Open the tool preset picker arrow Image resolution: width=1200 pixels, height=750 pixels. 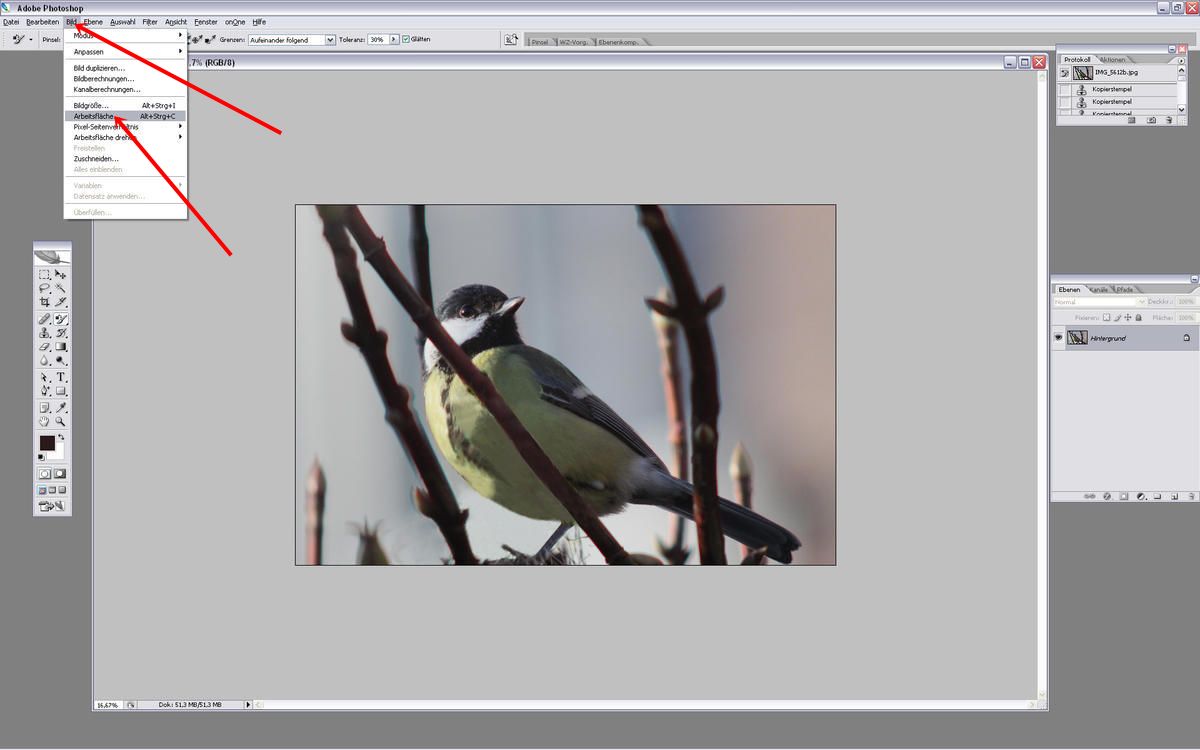pyautogui.click(x=31, y=40)
